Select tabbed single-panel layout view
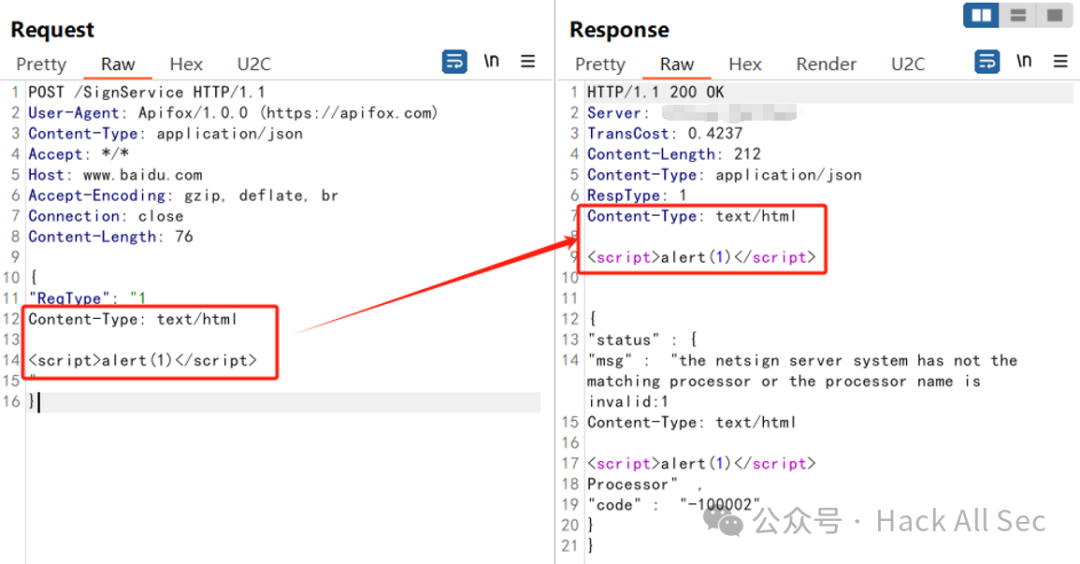 (x=1055, y=15)
